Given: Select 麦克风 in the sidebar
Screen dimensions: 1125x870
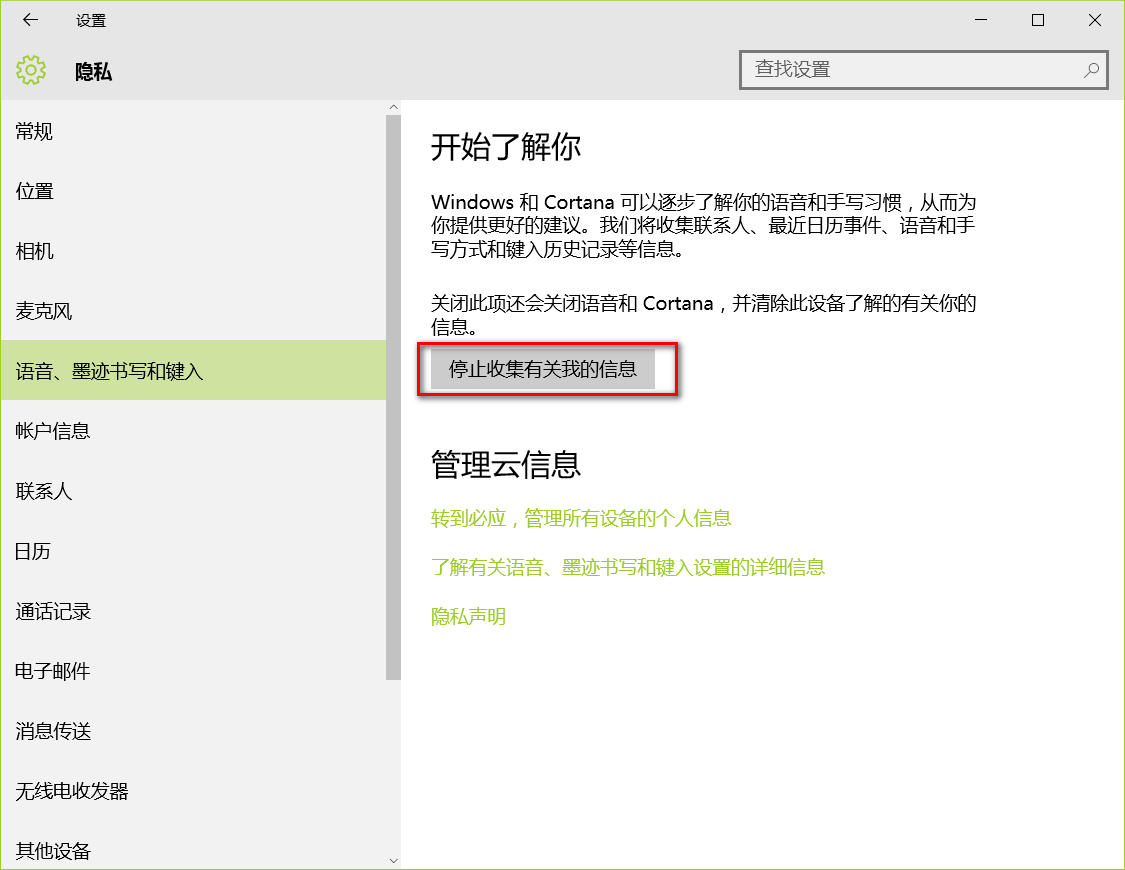Looking at the screenshot, I should (193, 311).
